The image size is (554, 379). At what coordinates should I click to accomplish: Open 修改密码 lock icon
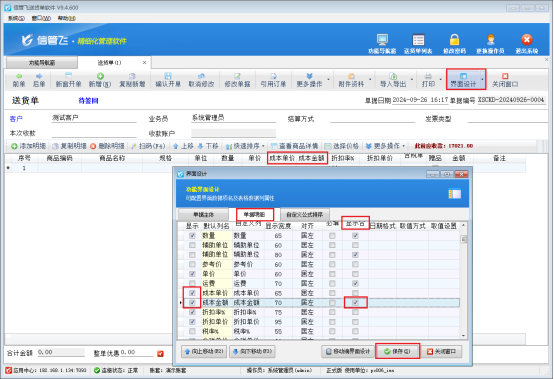(x=454, y=40)
